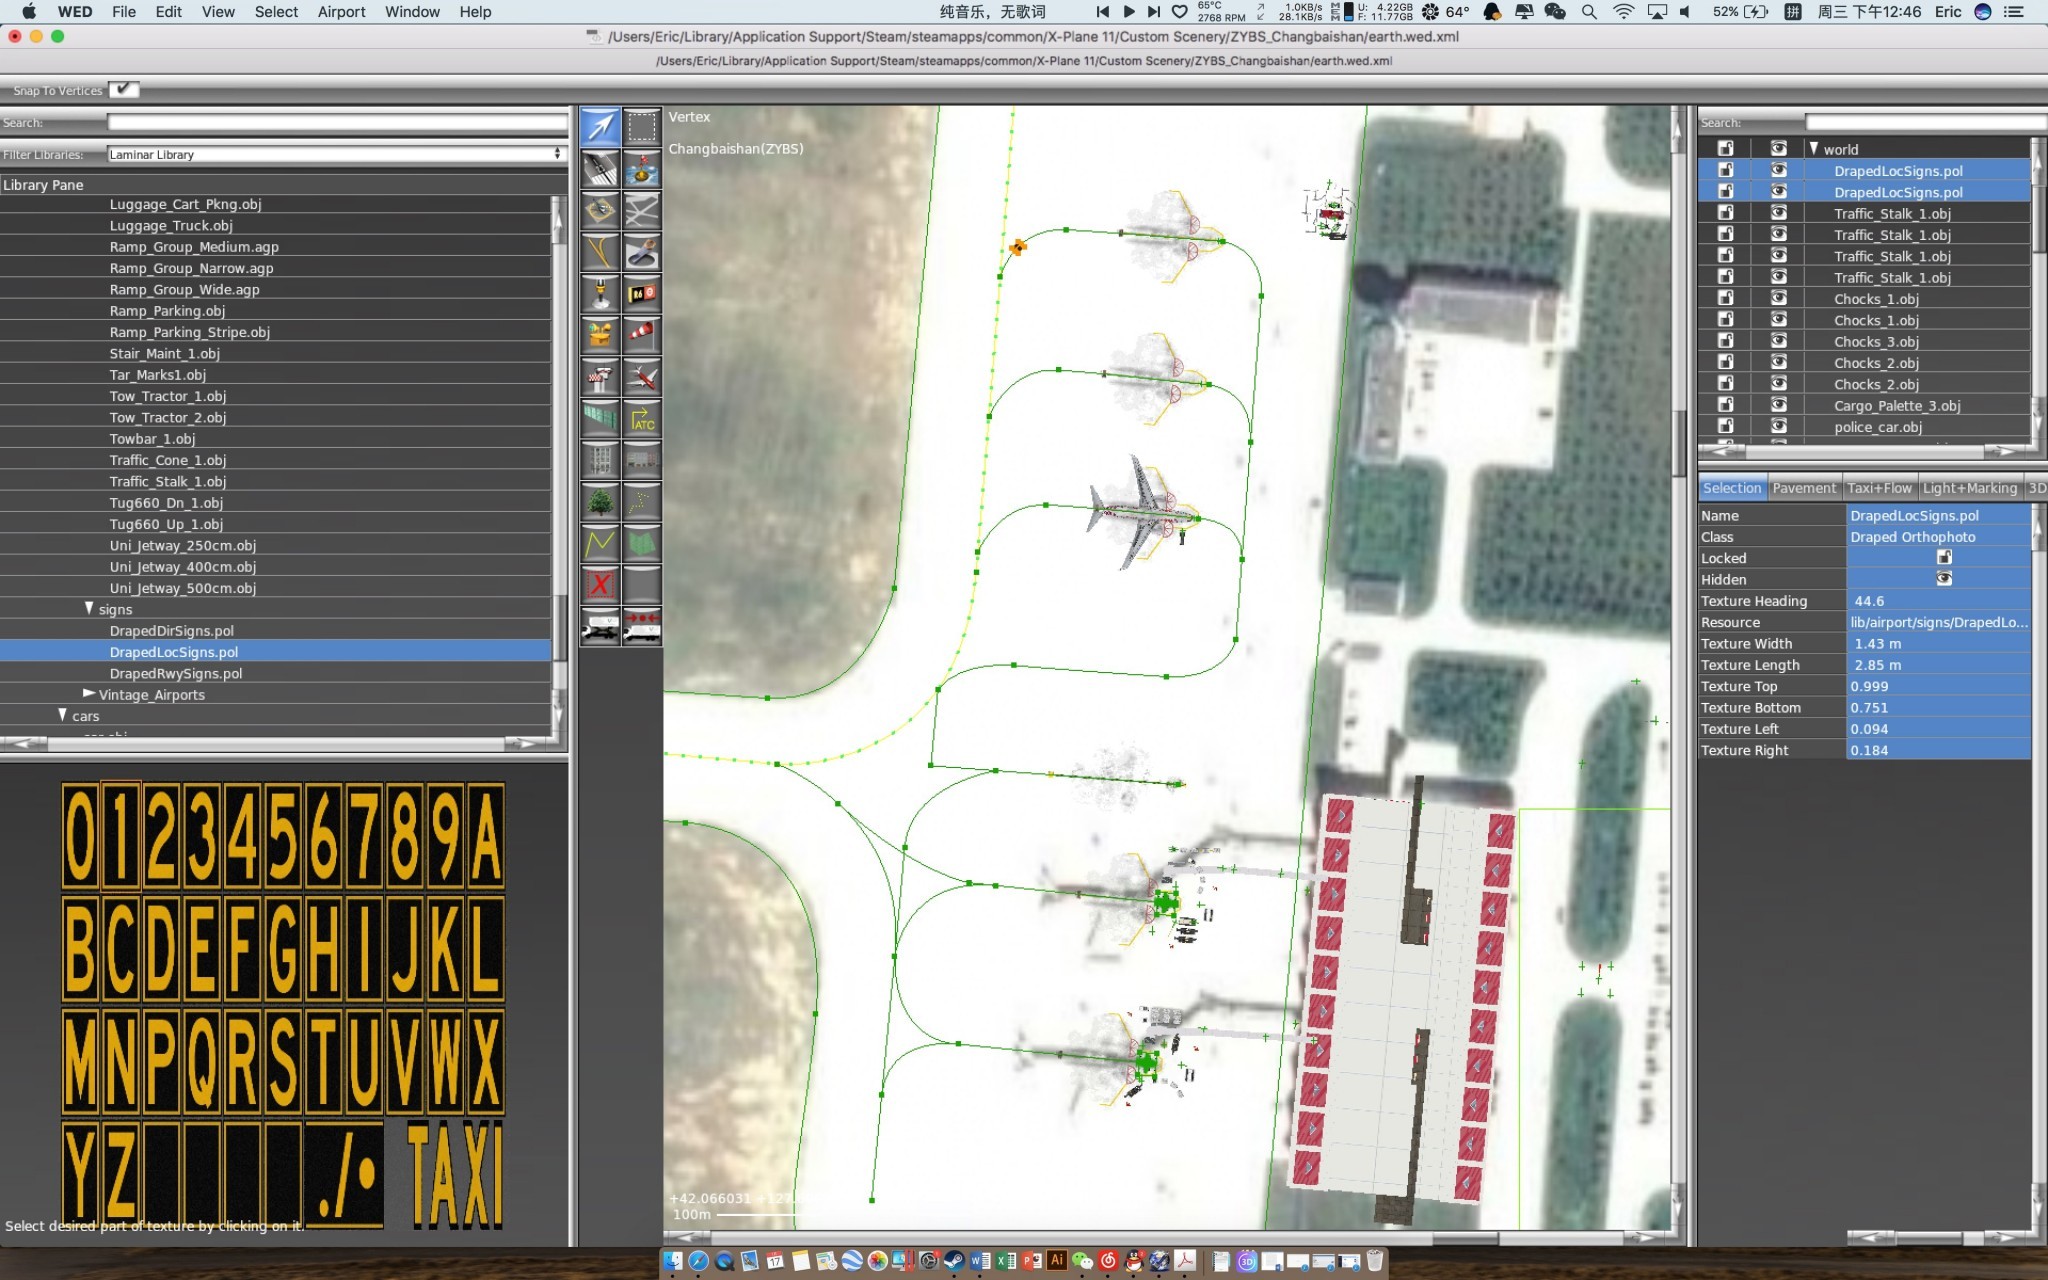The image size is (2048, 1280).
Task: Choose the Windsock tool
Action: tap(642, 335)
